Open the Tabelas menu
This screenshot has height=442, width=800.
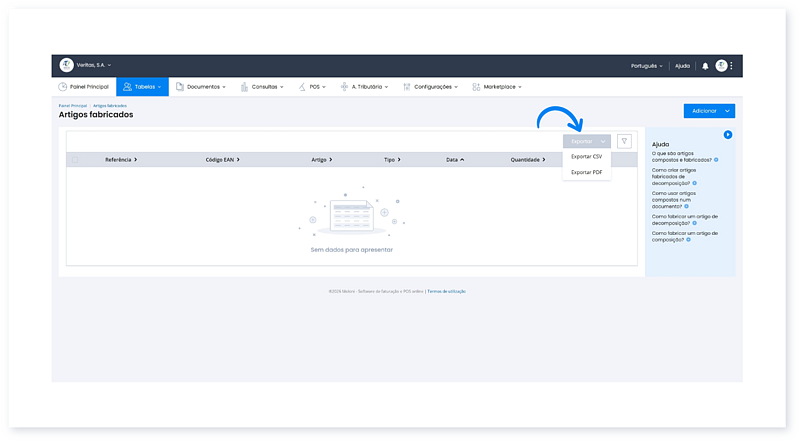142,87
